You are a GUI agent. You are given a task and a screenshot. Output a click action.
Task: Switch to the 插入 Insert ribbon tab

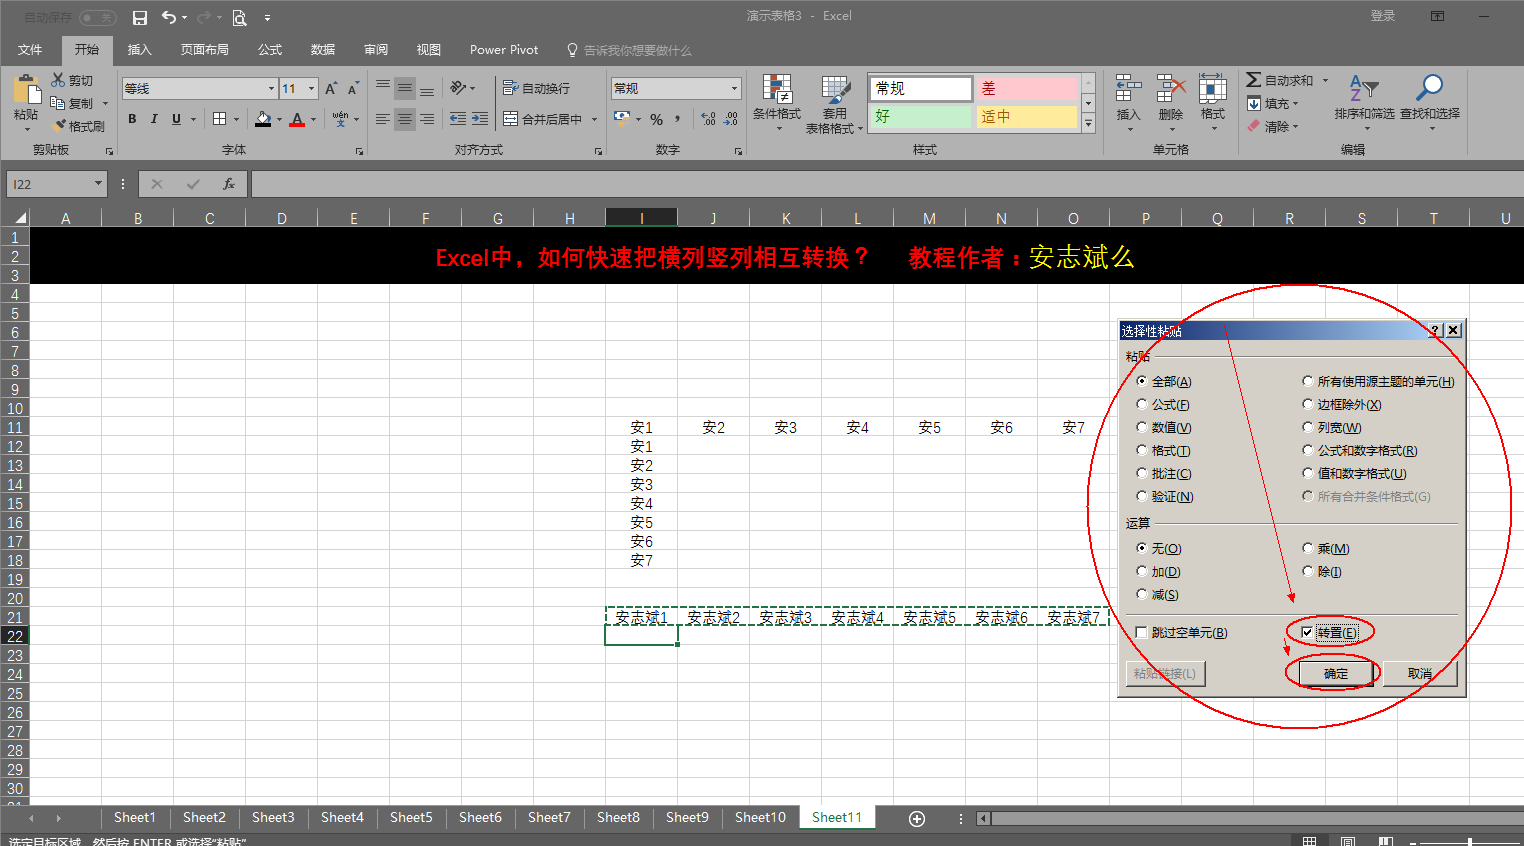point(139,49)
